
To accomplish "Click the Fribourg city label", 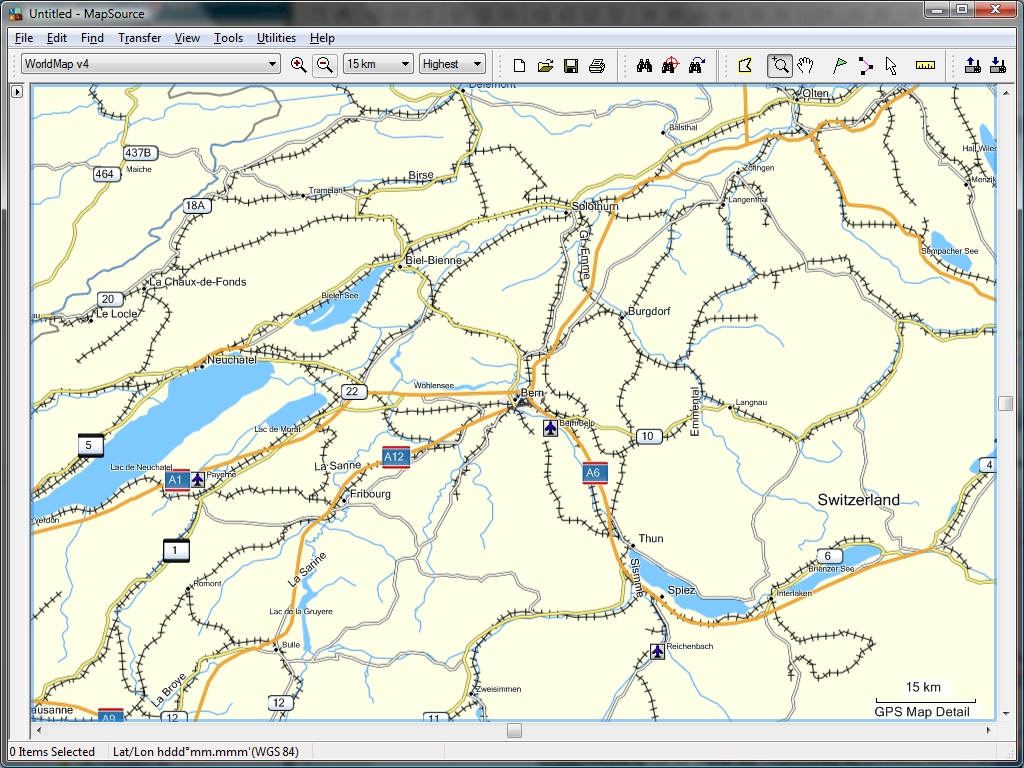I will (x=370, y=494).
